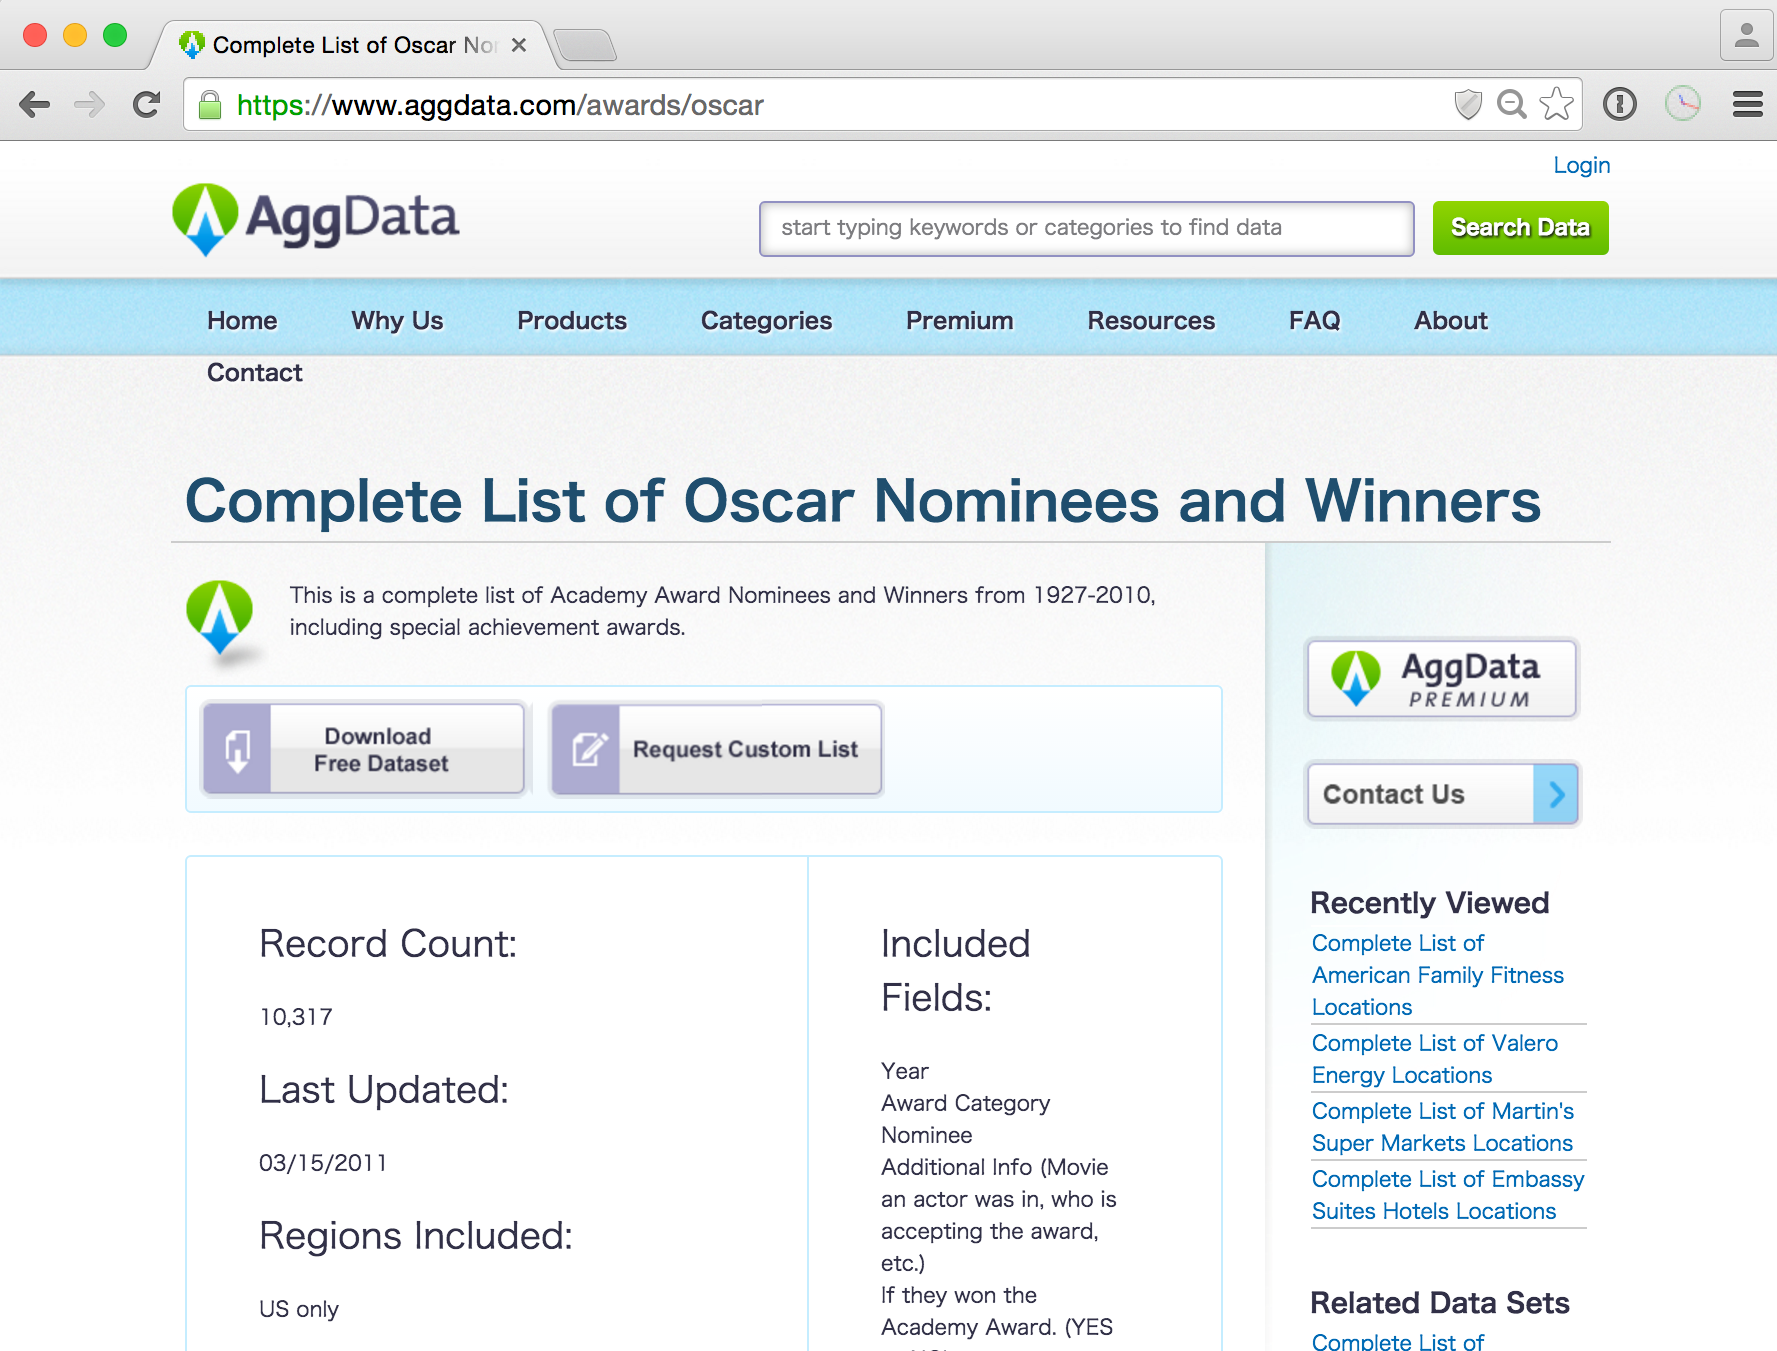Open the Home menu item
Screen dimensions: 1777x1351
point(242,321)
